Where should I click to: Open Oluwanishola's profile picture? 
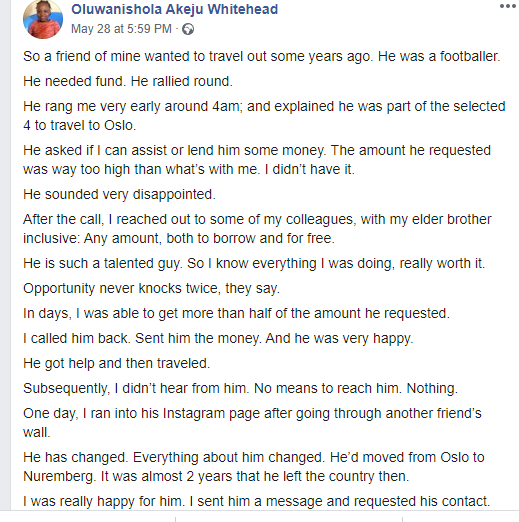point(43,19)
